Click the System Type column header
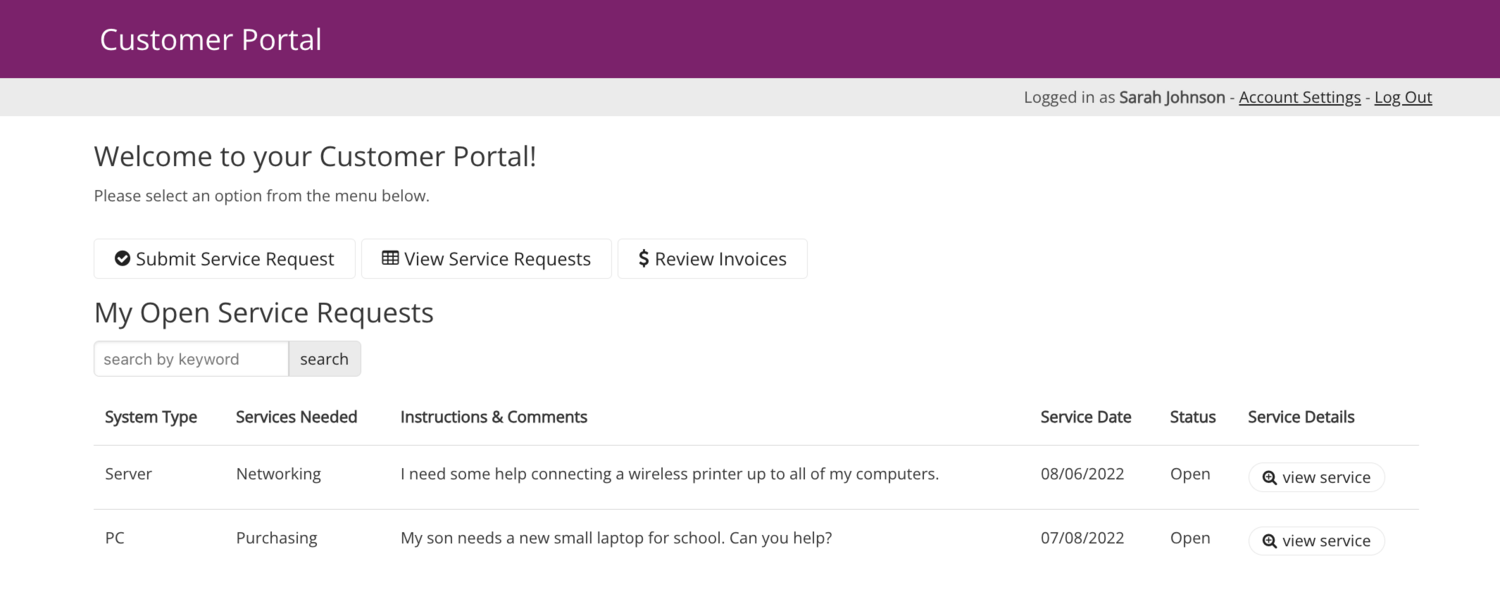This screenshot has height=604, width=1500. (x=151, y=417)
